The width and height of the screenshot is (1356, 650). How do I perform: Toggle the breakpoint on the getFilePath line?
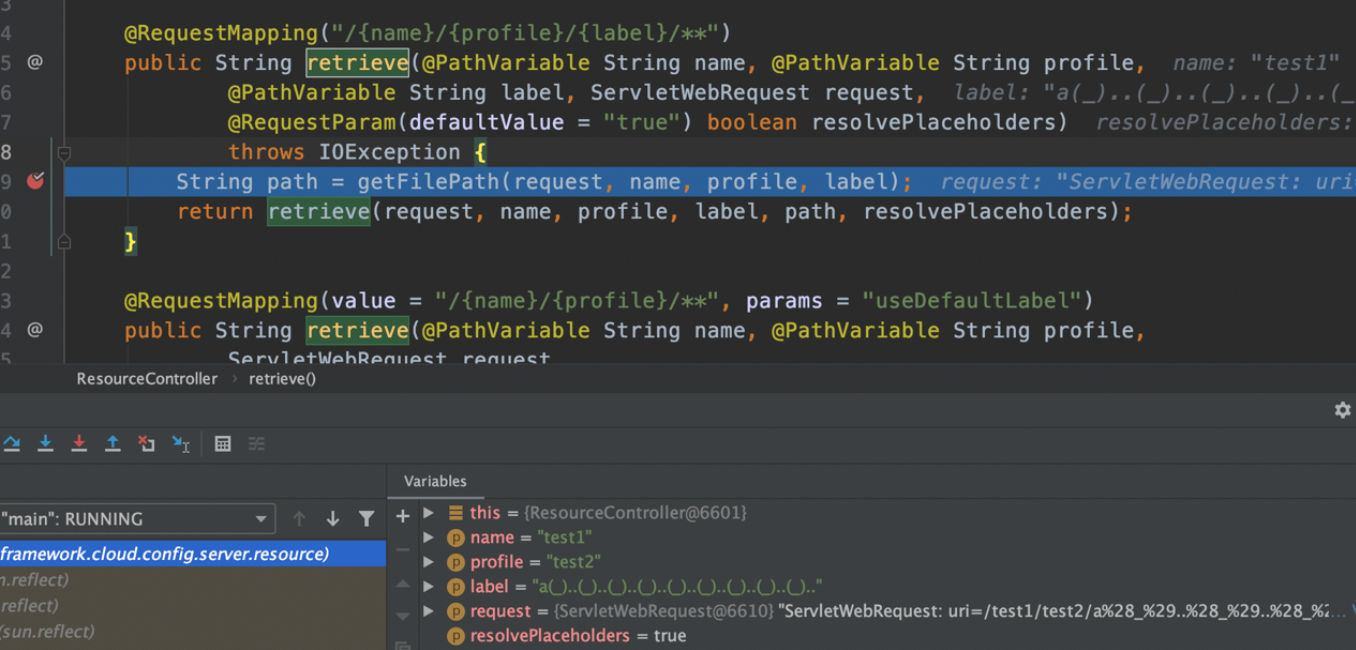[x=36, y=181]
